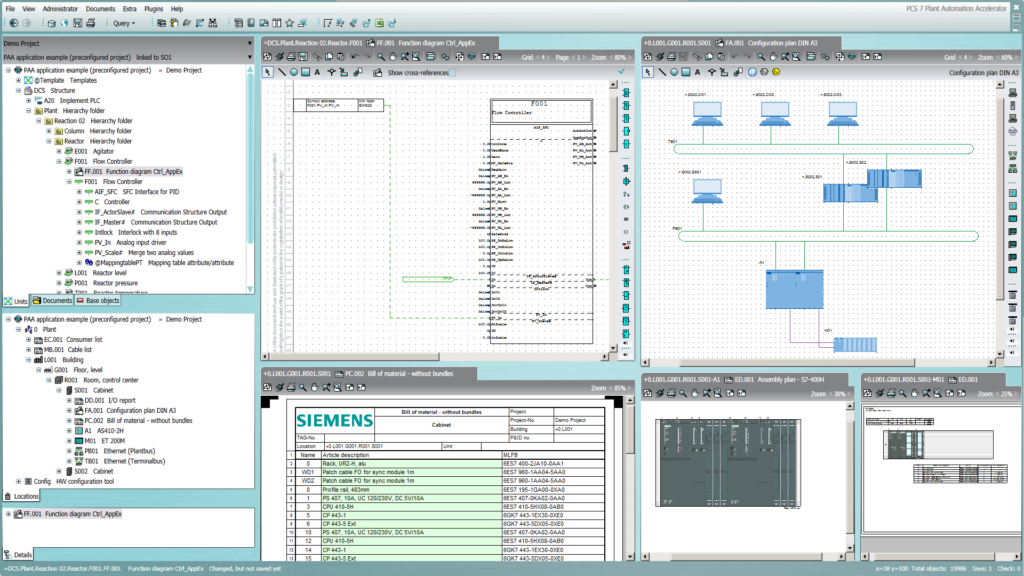Select the Text tool in the function diagram toolbar
Screen dimensions: 1024x576
pos(317,72)
